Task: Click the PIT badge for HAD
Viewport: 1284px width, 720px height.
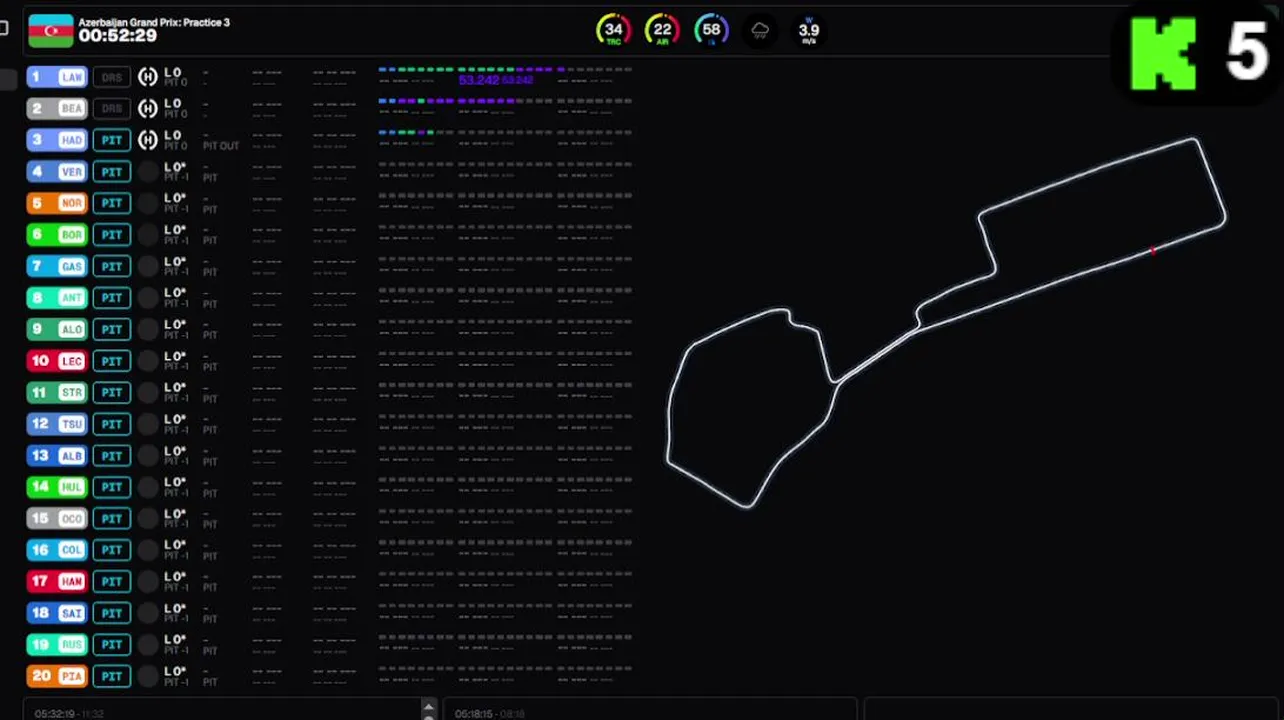Action: (x=112, y=140)
